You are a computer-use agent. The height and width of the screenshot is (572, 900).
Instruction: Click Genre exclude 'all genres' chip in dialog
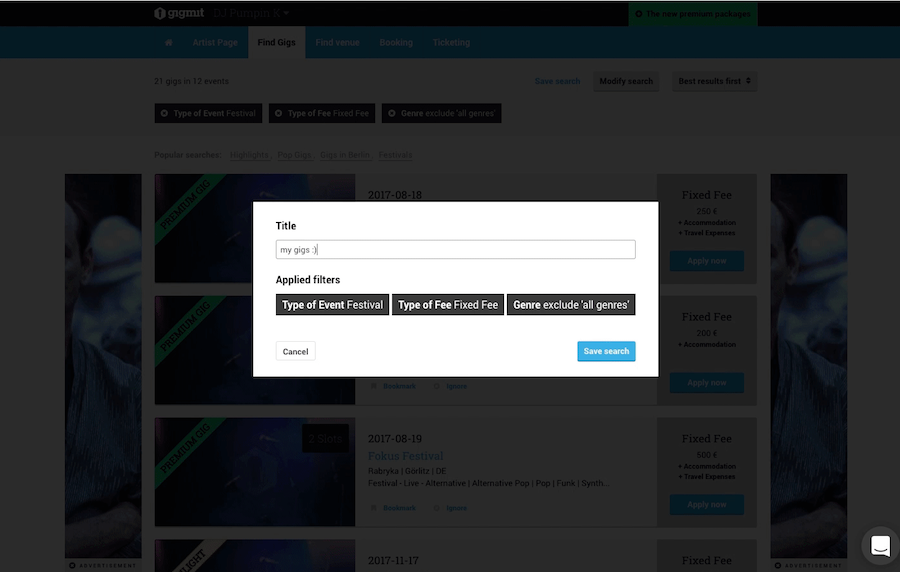tap(571, 305)
